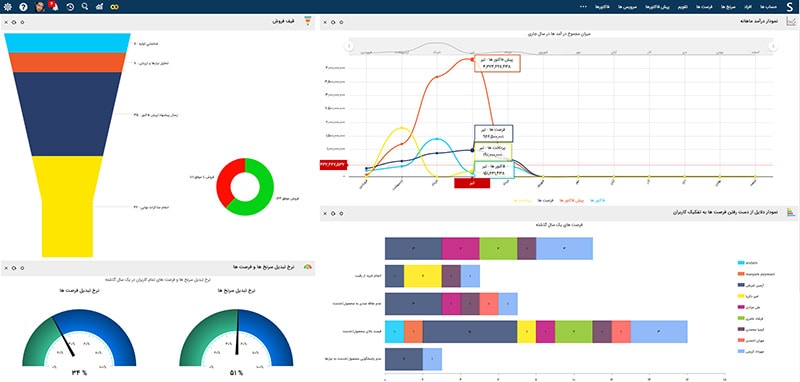The width and height of the screenshot is (800, 382).
Task: Click the red value marker on line chart y-axis
Action: click(x=333, y=165)
